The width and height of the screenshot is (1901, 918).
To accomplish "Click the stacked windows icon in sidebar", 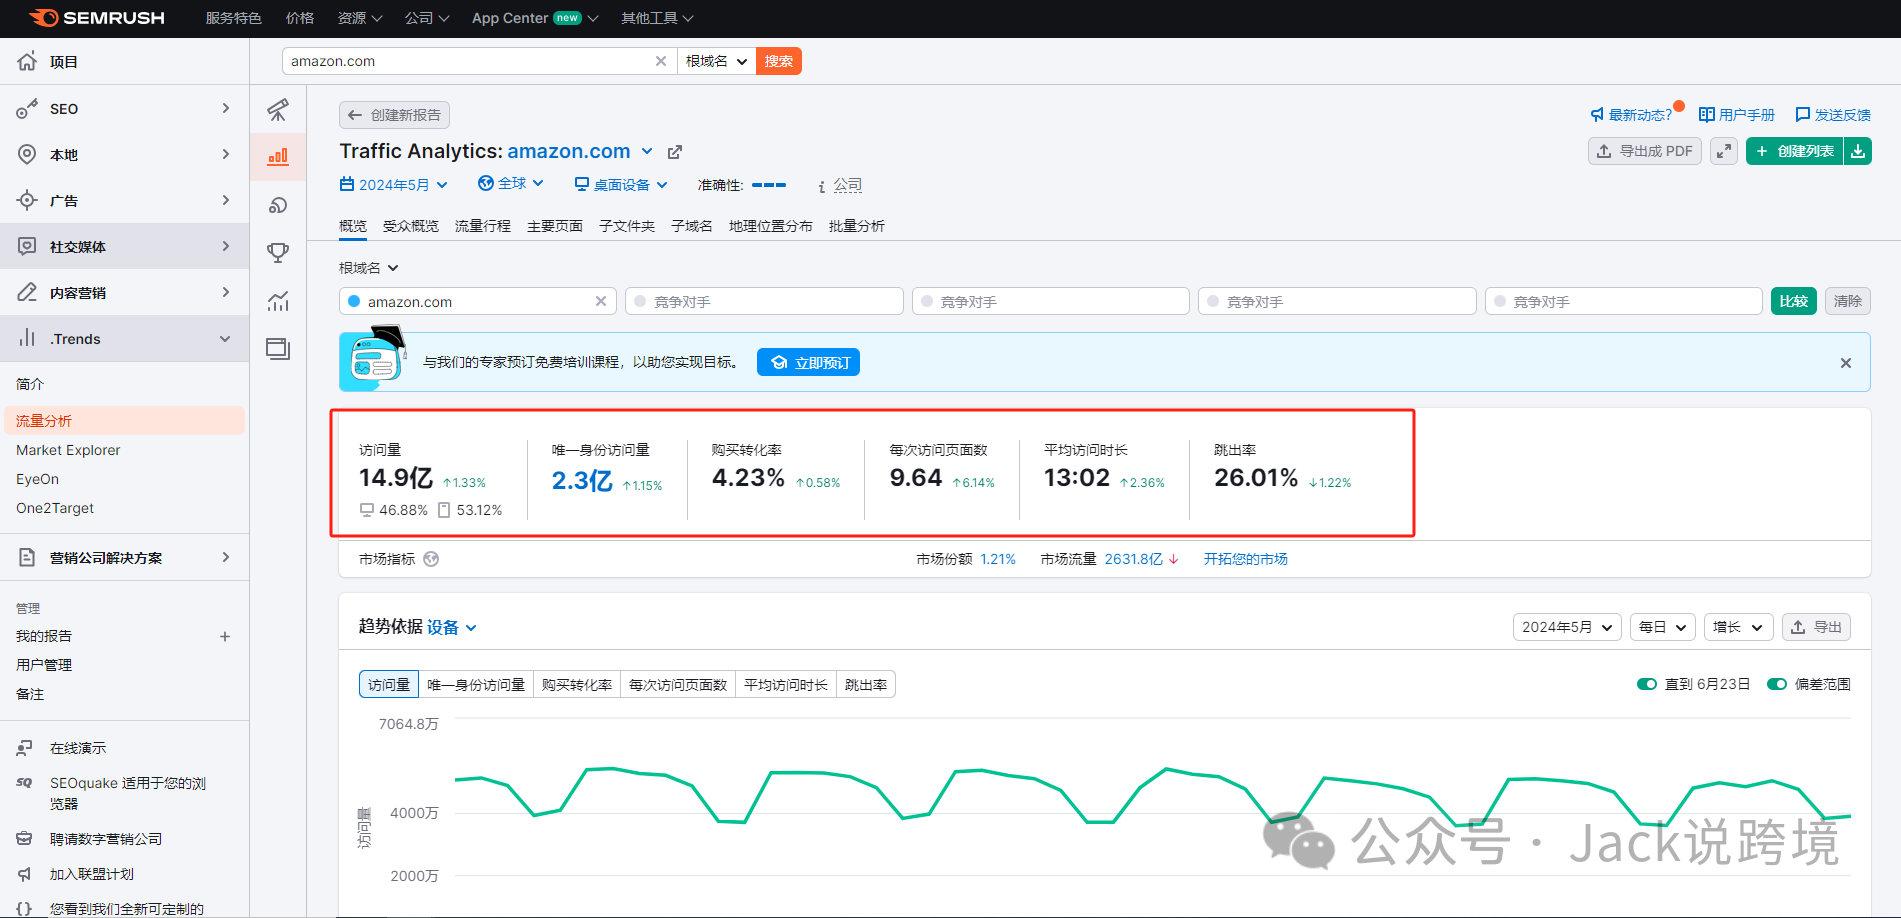I will (x=278, y=349).
